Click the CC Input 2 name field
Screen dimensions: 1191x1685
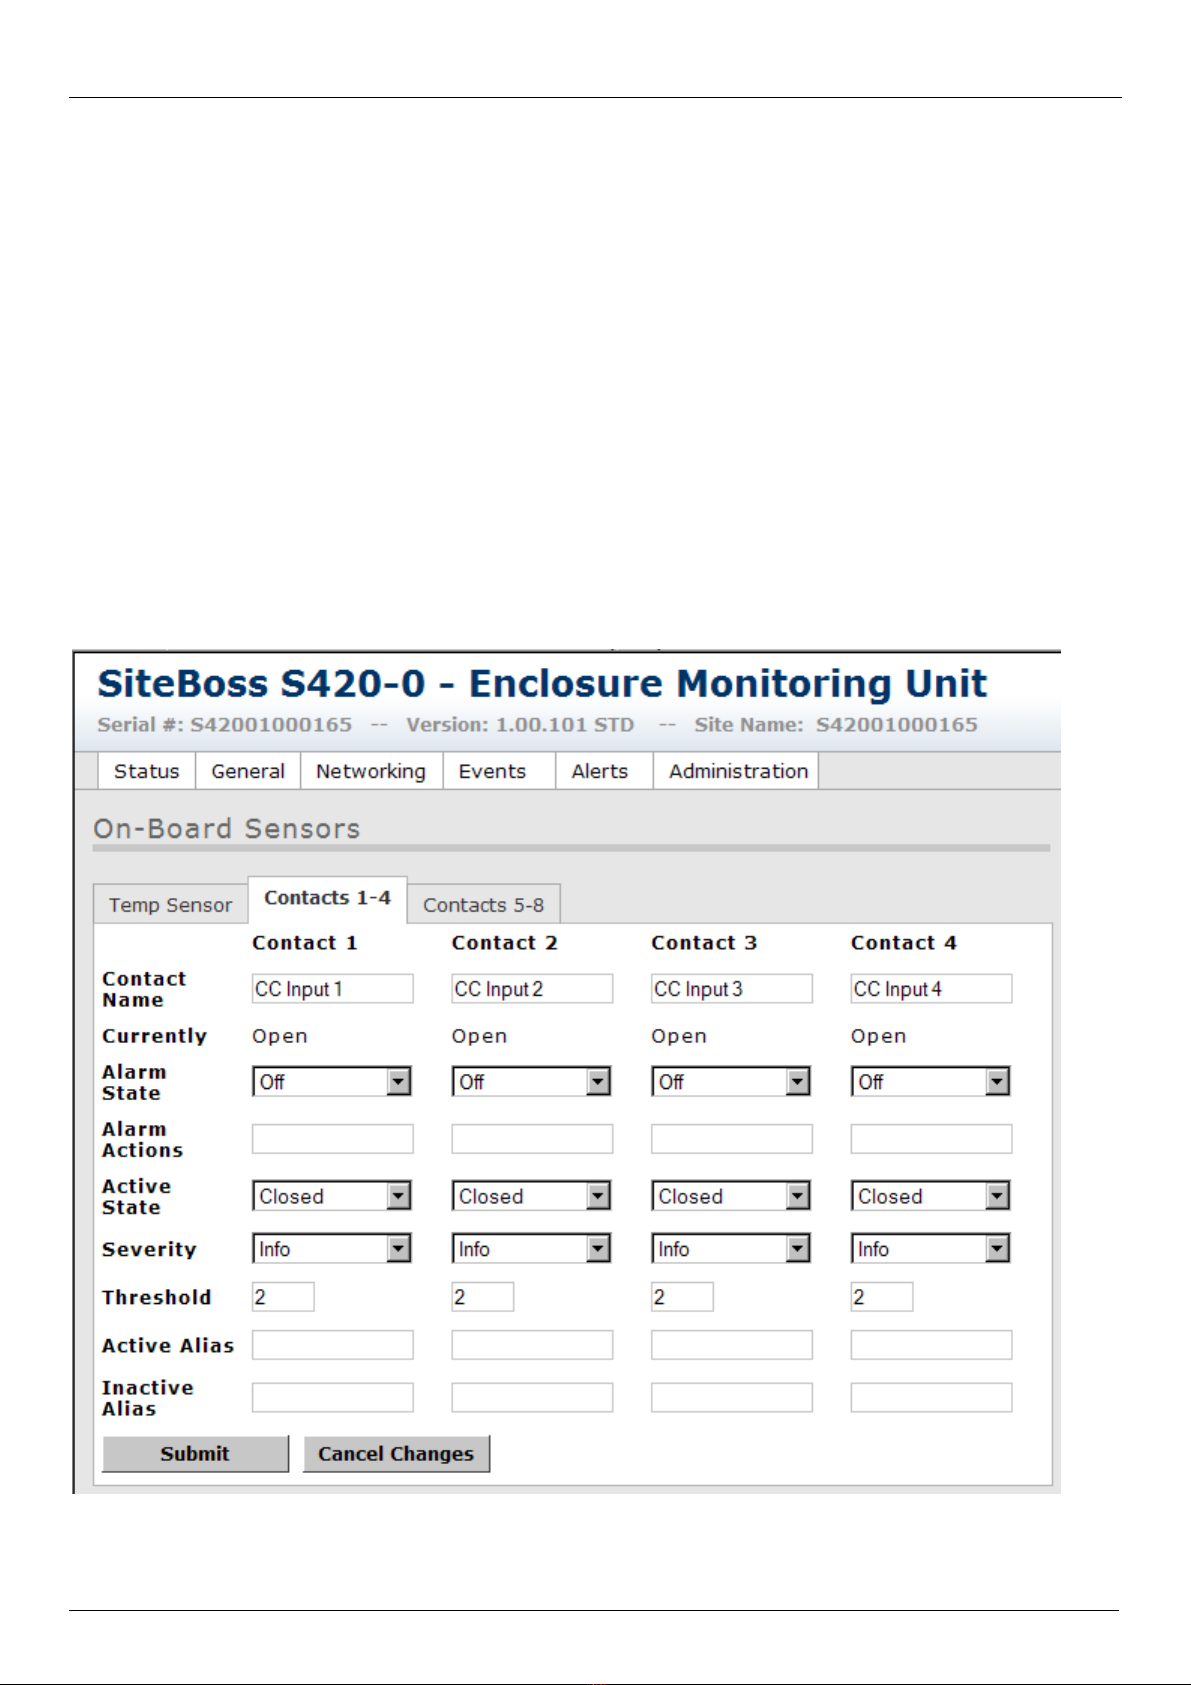pos(532,989)
